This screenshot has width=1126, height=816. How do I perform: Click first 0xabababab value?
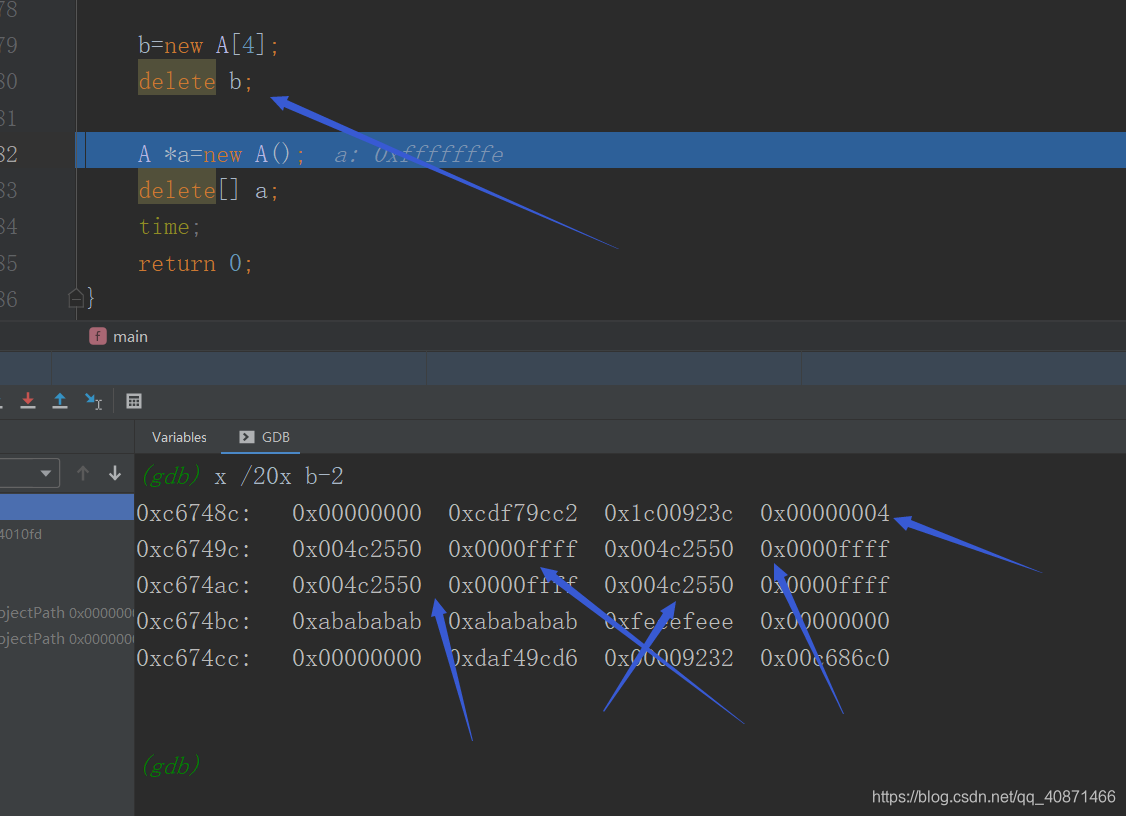point(357,621)
